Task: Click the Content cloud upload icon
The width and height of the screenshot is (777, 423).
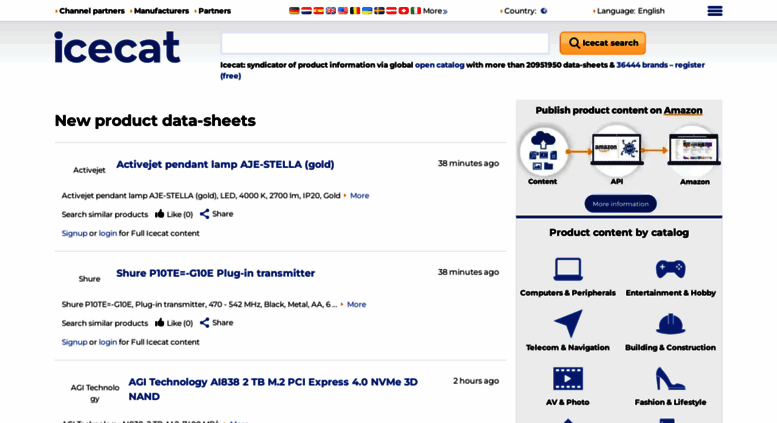Action: 543,151
